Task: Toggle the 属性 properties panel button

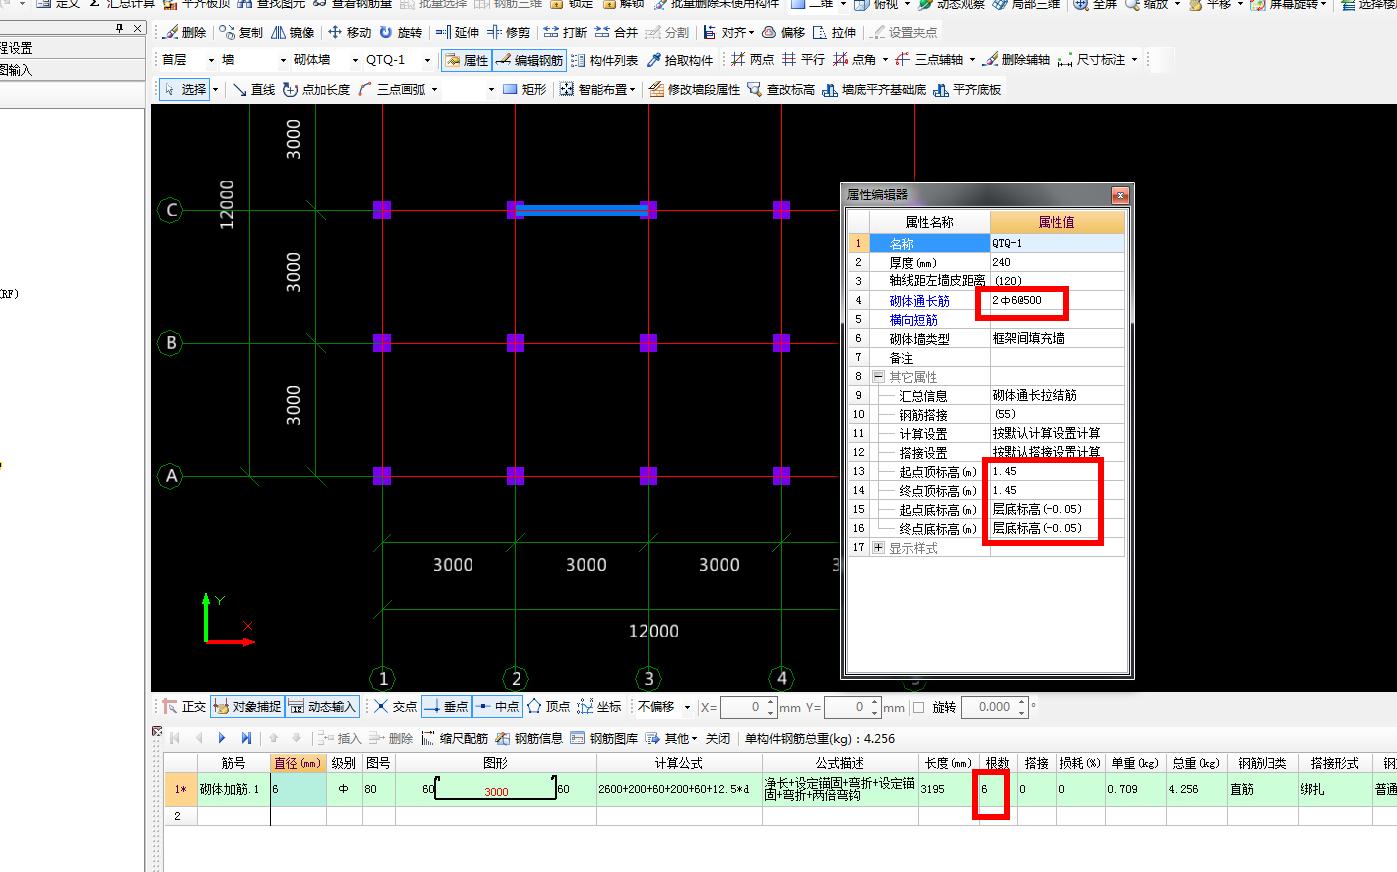Action: 466,60
